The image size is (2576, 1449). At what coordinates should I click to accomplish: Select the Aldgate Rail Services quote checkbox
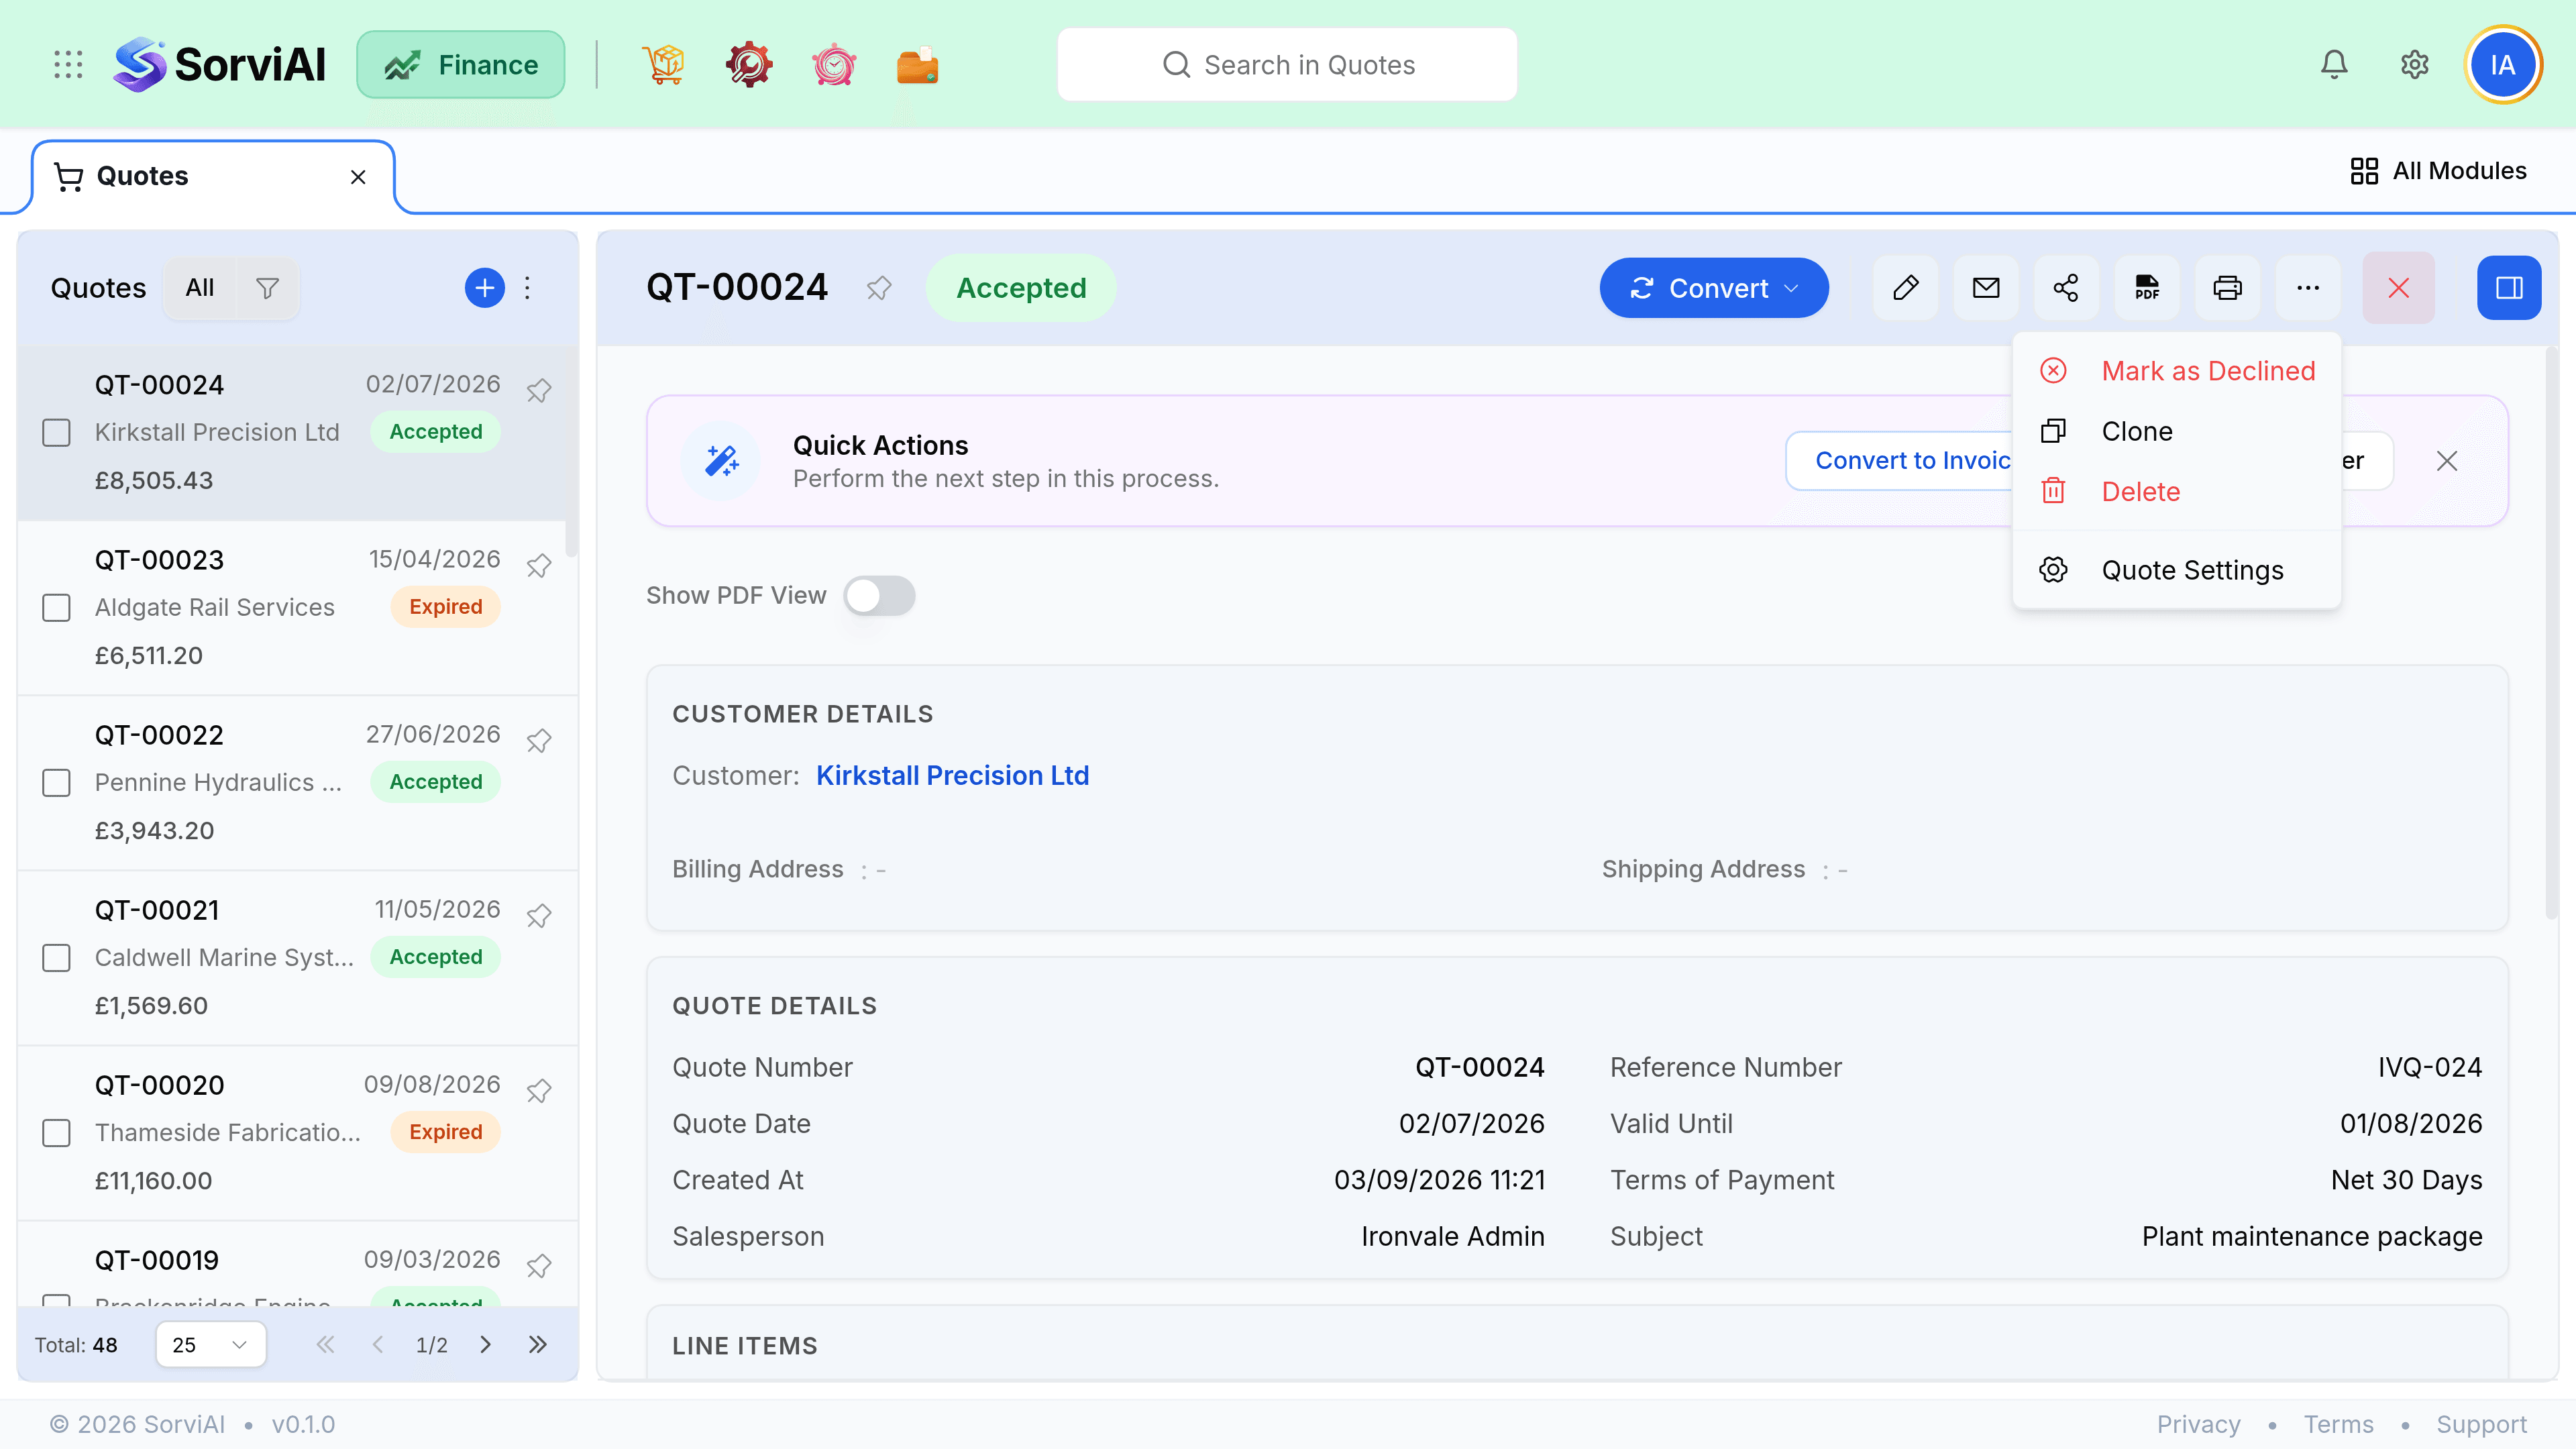pos(56,608)
